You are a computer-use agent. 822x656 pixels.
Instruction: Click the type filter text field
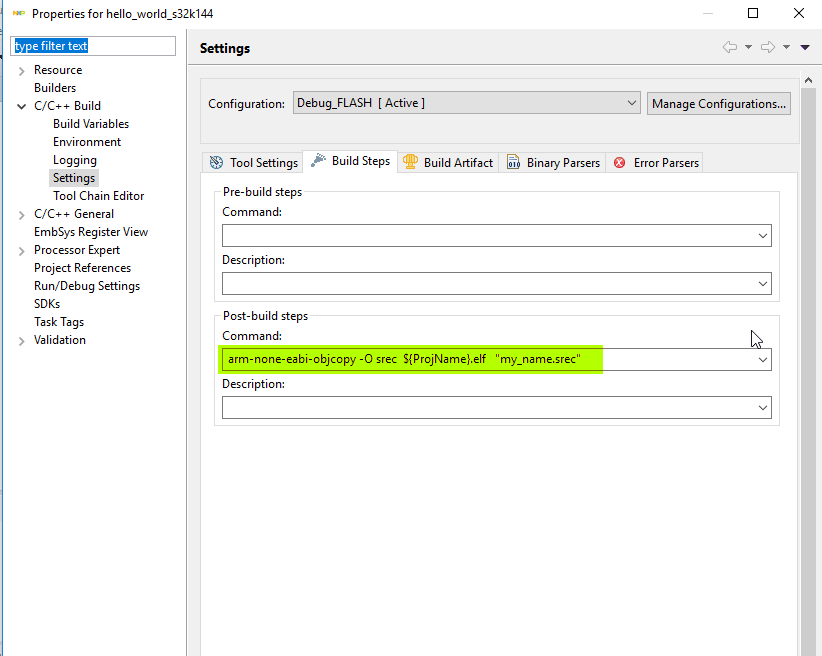pos(93,46)
